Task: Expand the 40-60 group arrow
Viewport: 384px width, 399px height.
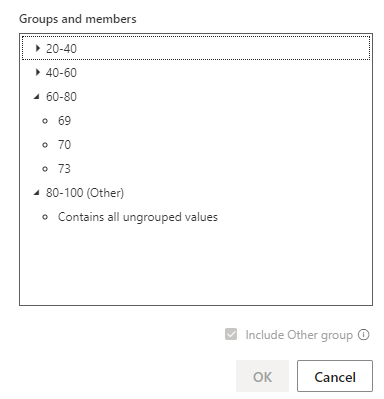Action: point(38,72)
